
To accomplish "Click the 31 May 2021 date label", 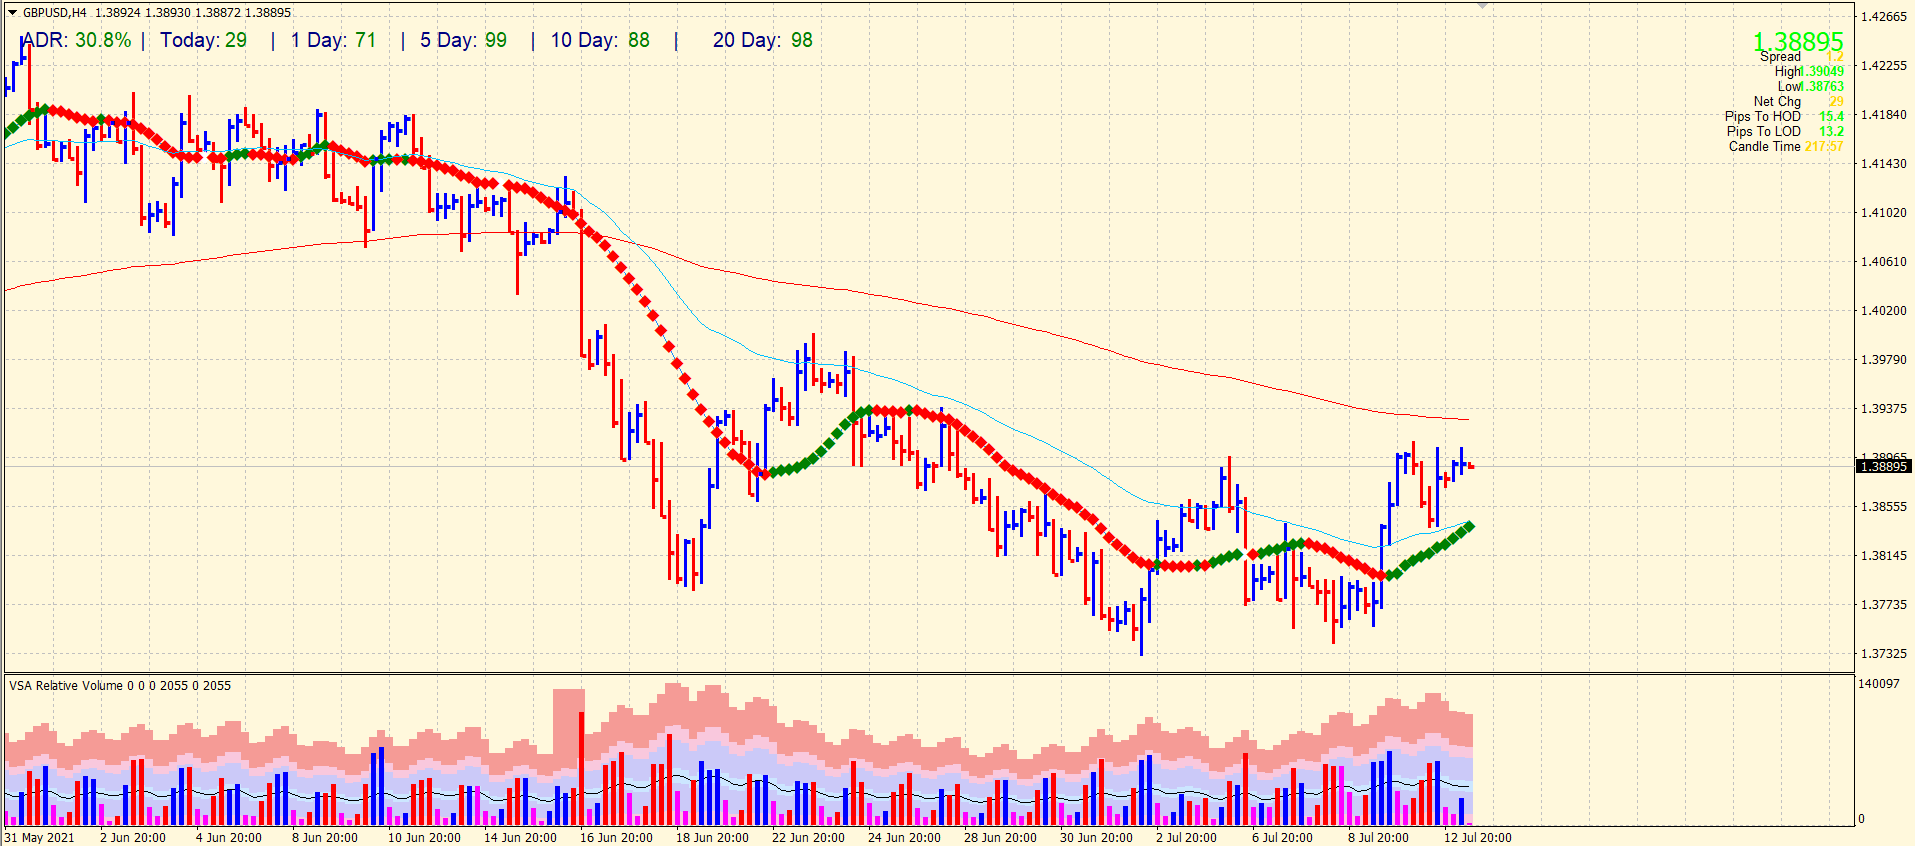I will click(x=40, y=838).
